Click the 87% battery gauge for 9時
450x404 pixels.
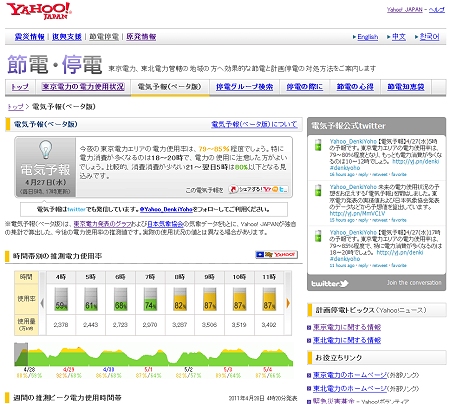tap(209, 299)
